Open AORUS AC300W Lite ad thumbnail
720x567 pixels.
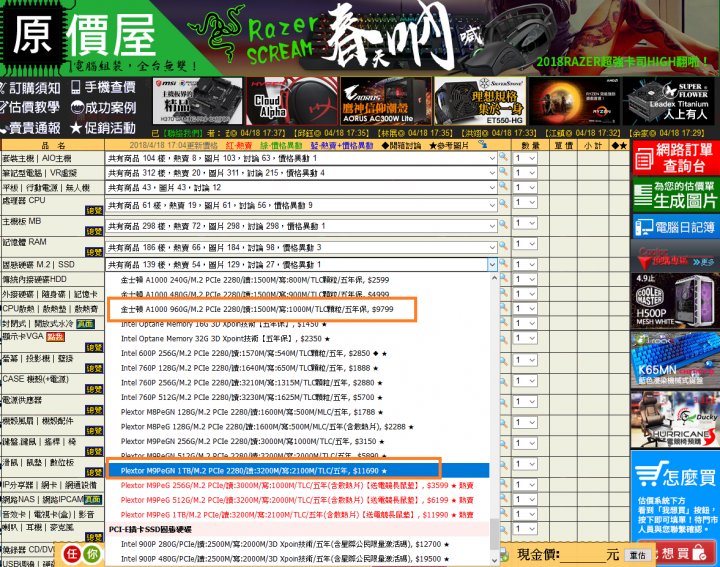386,101
